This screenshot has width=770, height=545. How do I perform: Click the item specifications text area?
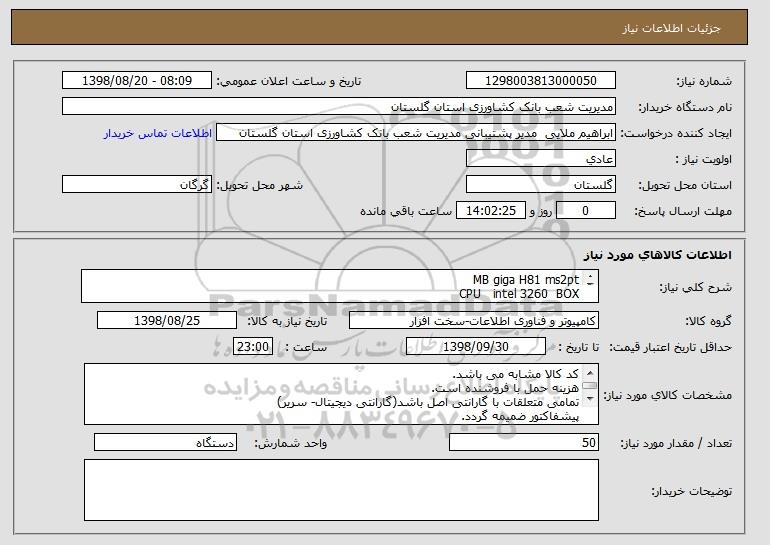coord(341,394)
